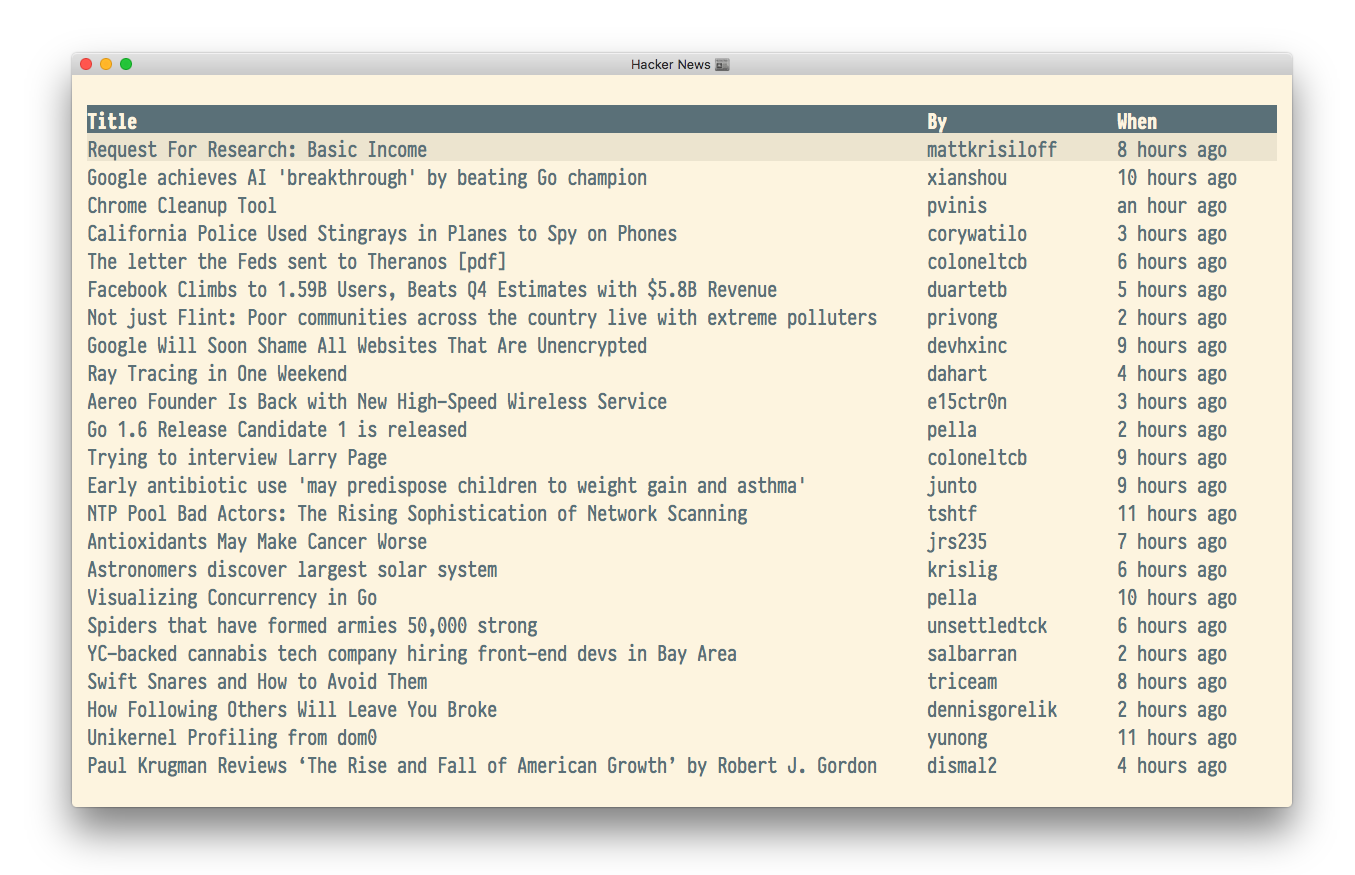The width and height of the screenshot is (1355, 875).
Task: Click the terminal icon beside the Hacker News title
Action: coord(722,64)
